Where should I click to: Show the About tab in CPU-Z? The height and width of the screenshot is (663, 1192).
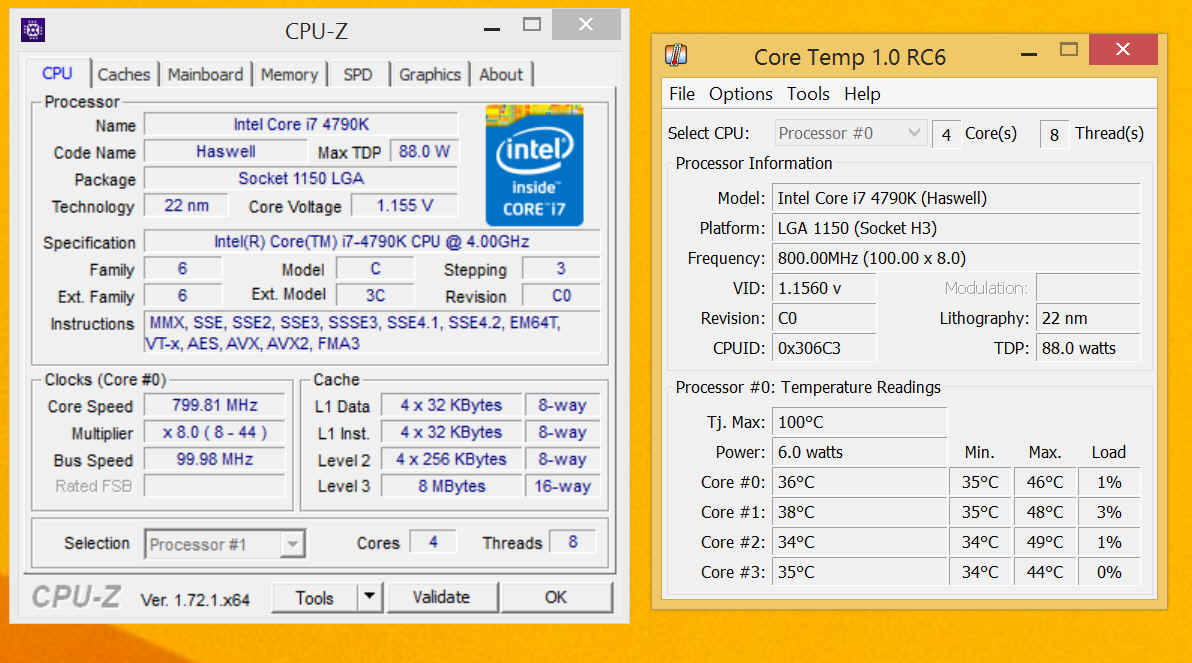click(x=501, y=75)
